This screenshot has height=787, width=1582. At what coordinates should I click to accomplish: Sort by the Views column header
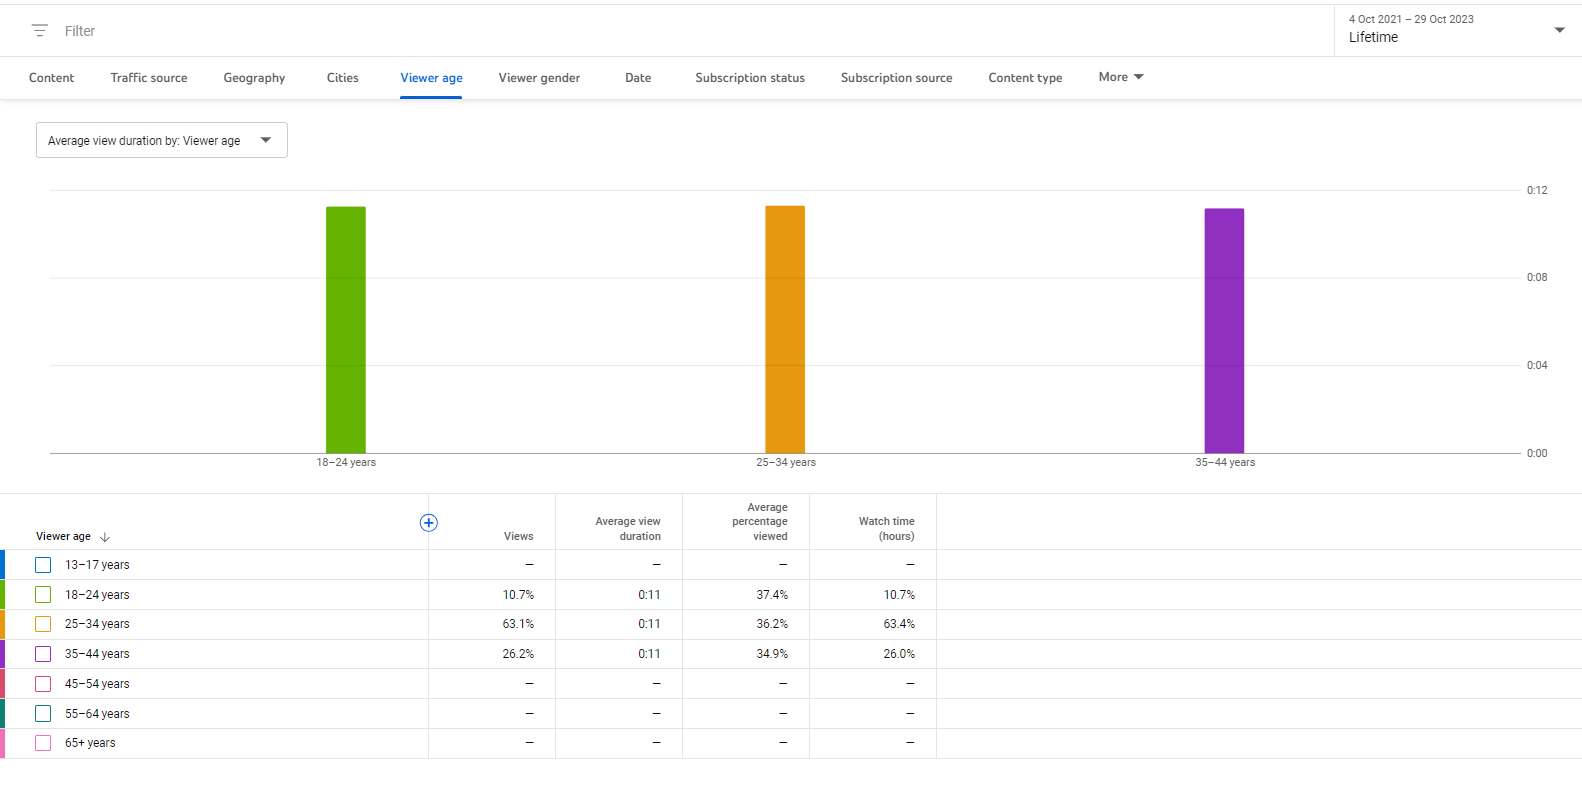(518, 537)
